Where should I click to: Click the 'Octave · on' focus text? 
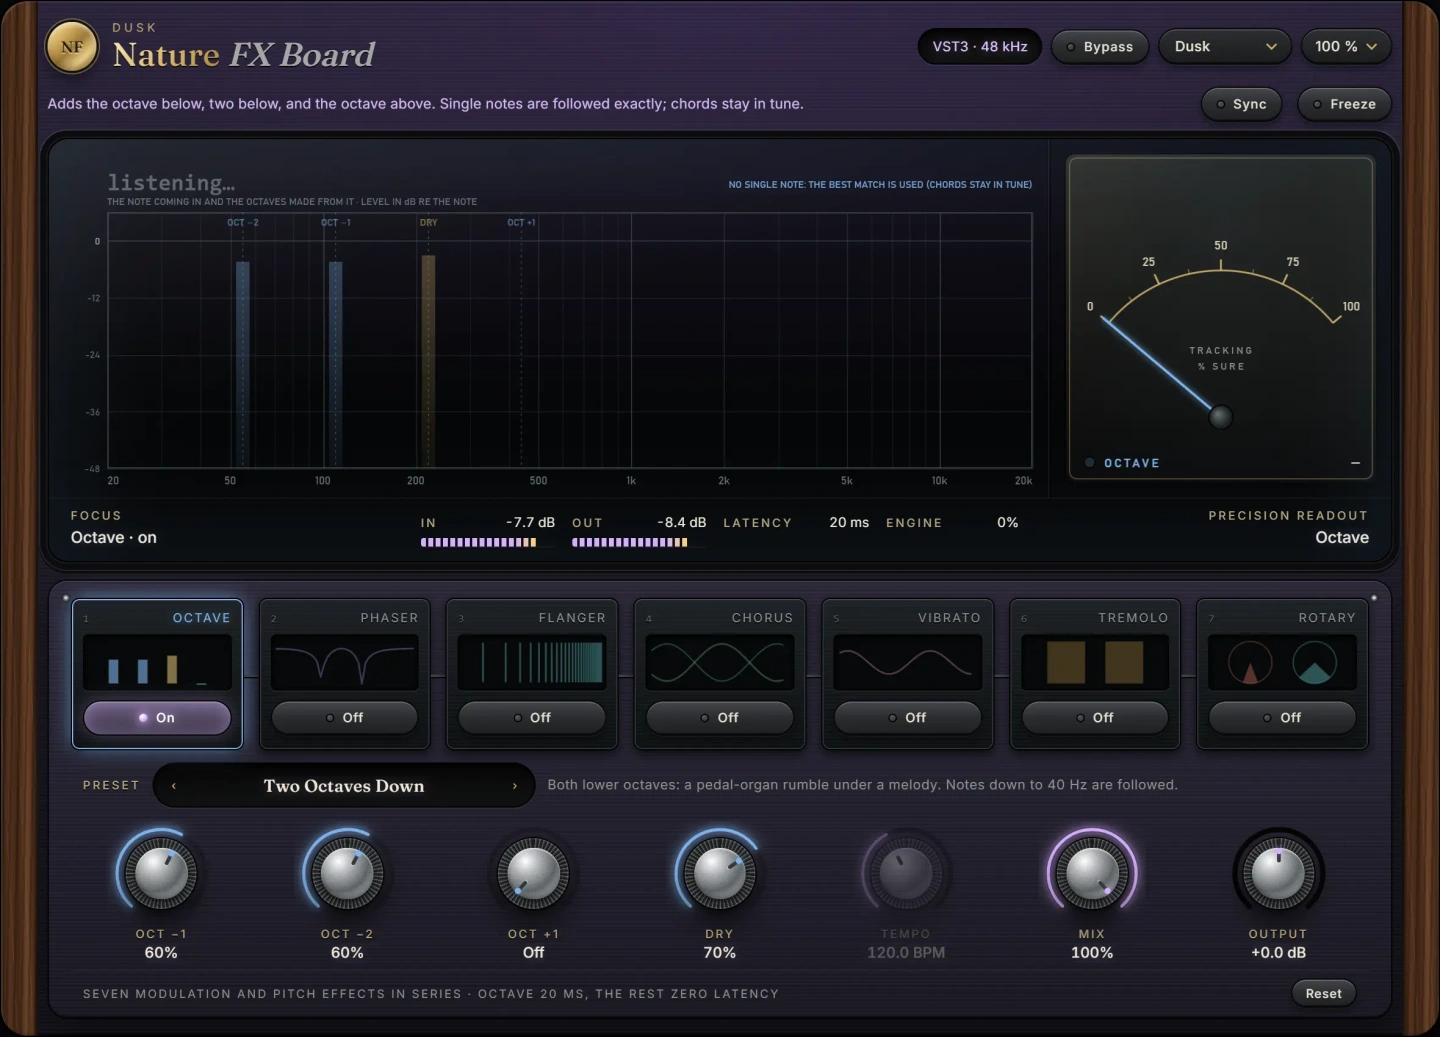click(x=114, y=538)
